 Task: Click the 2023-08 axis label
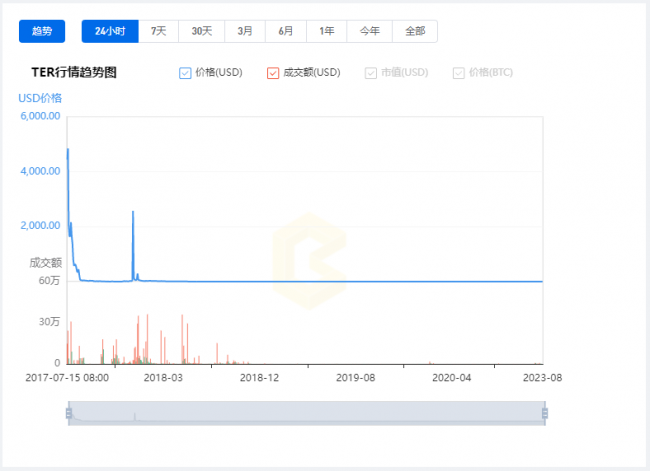(542, 378)
